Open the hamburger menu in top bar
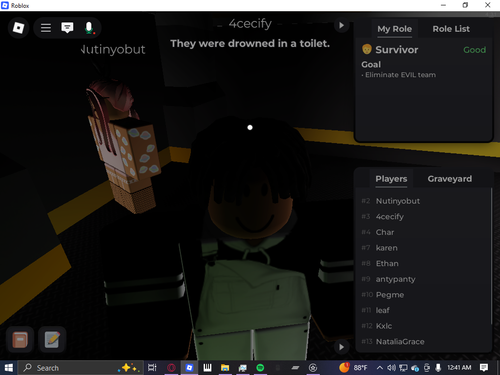Viewport: 500px width, 375px height. [46, 28]
